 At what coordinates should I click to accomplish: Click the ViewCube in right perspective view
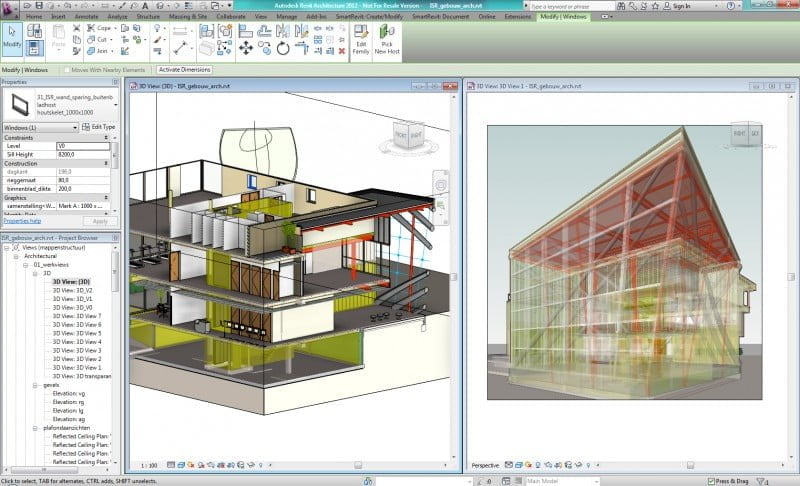tap(746, 133)
